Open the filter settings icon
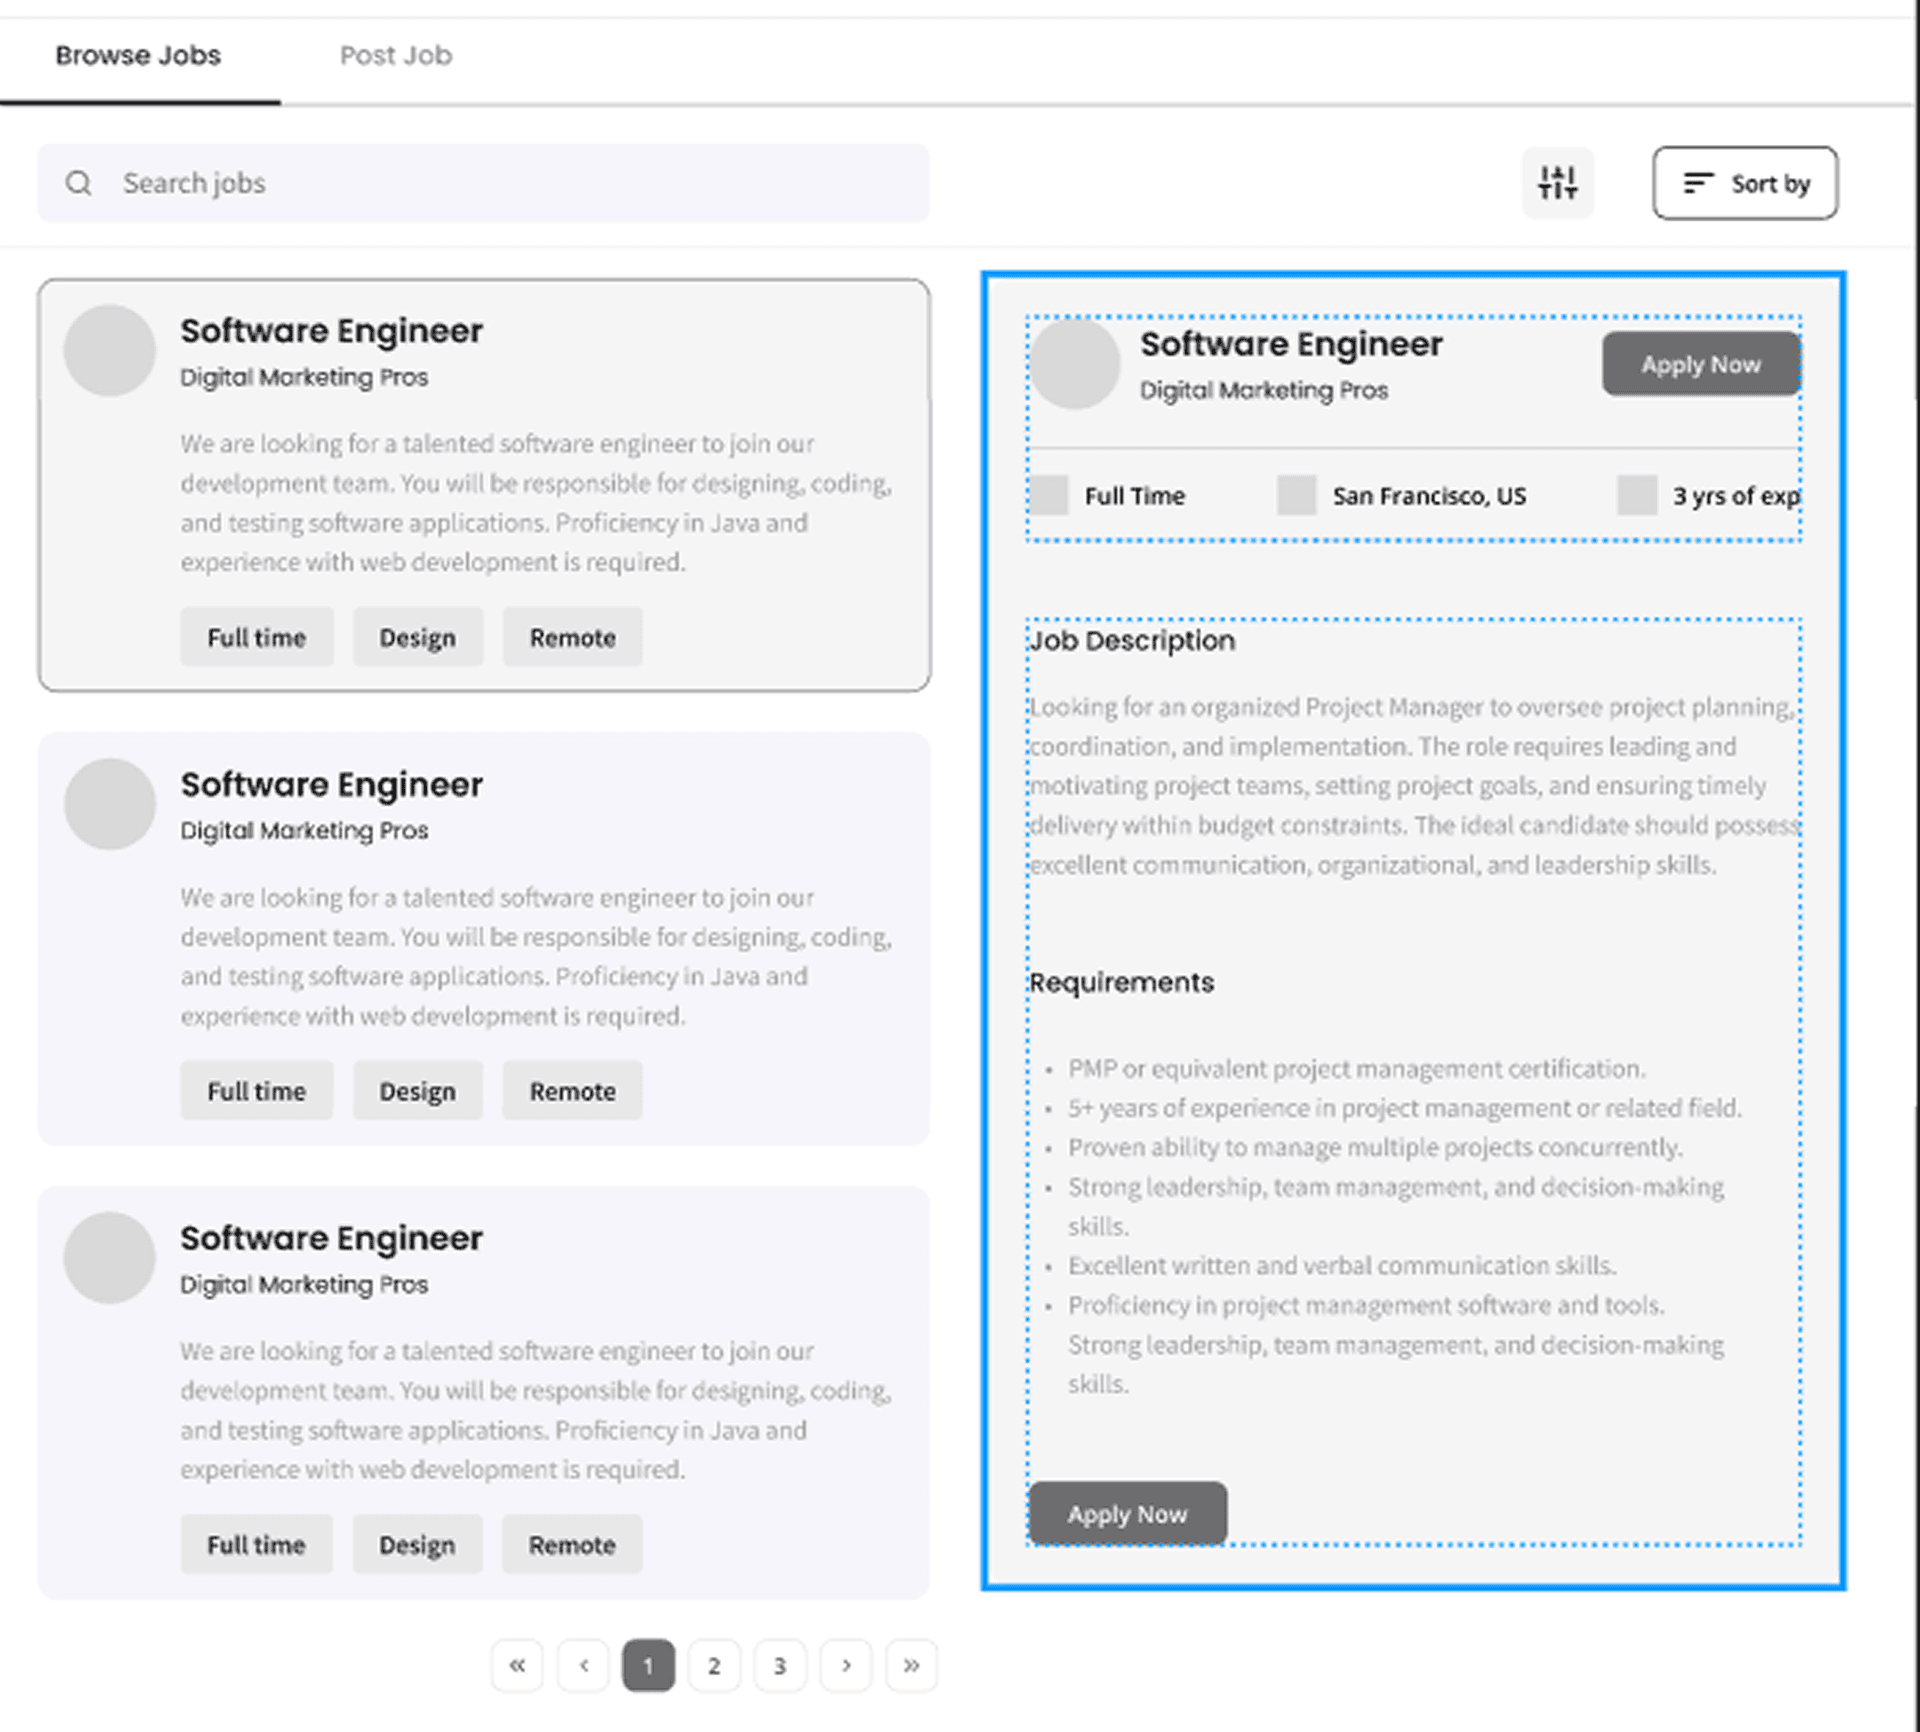This screenshot has height=1732, width=1920. click(1557, 183)
